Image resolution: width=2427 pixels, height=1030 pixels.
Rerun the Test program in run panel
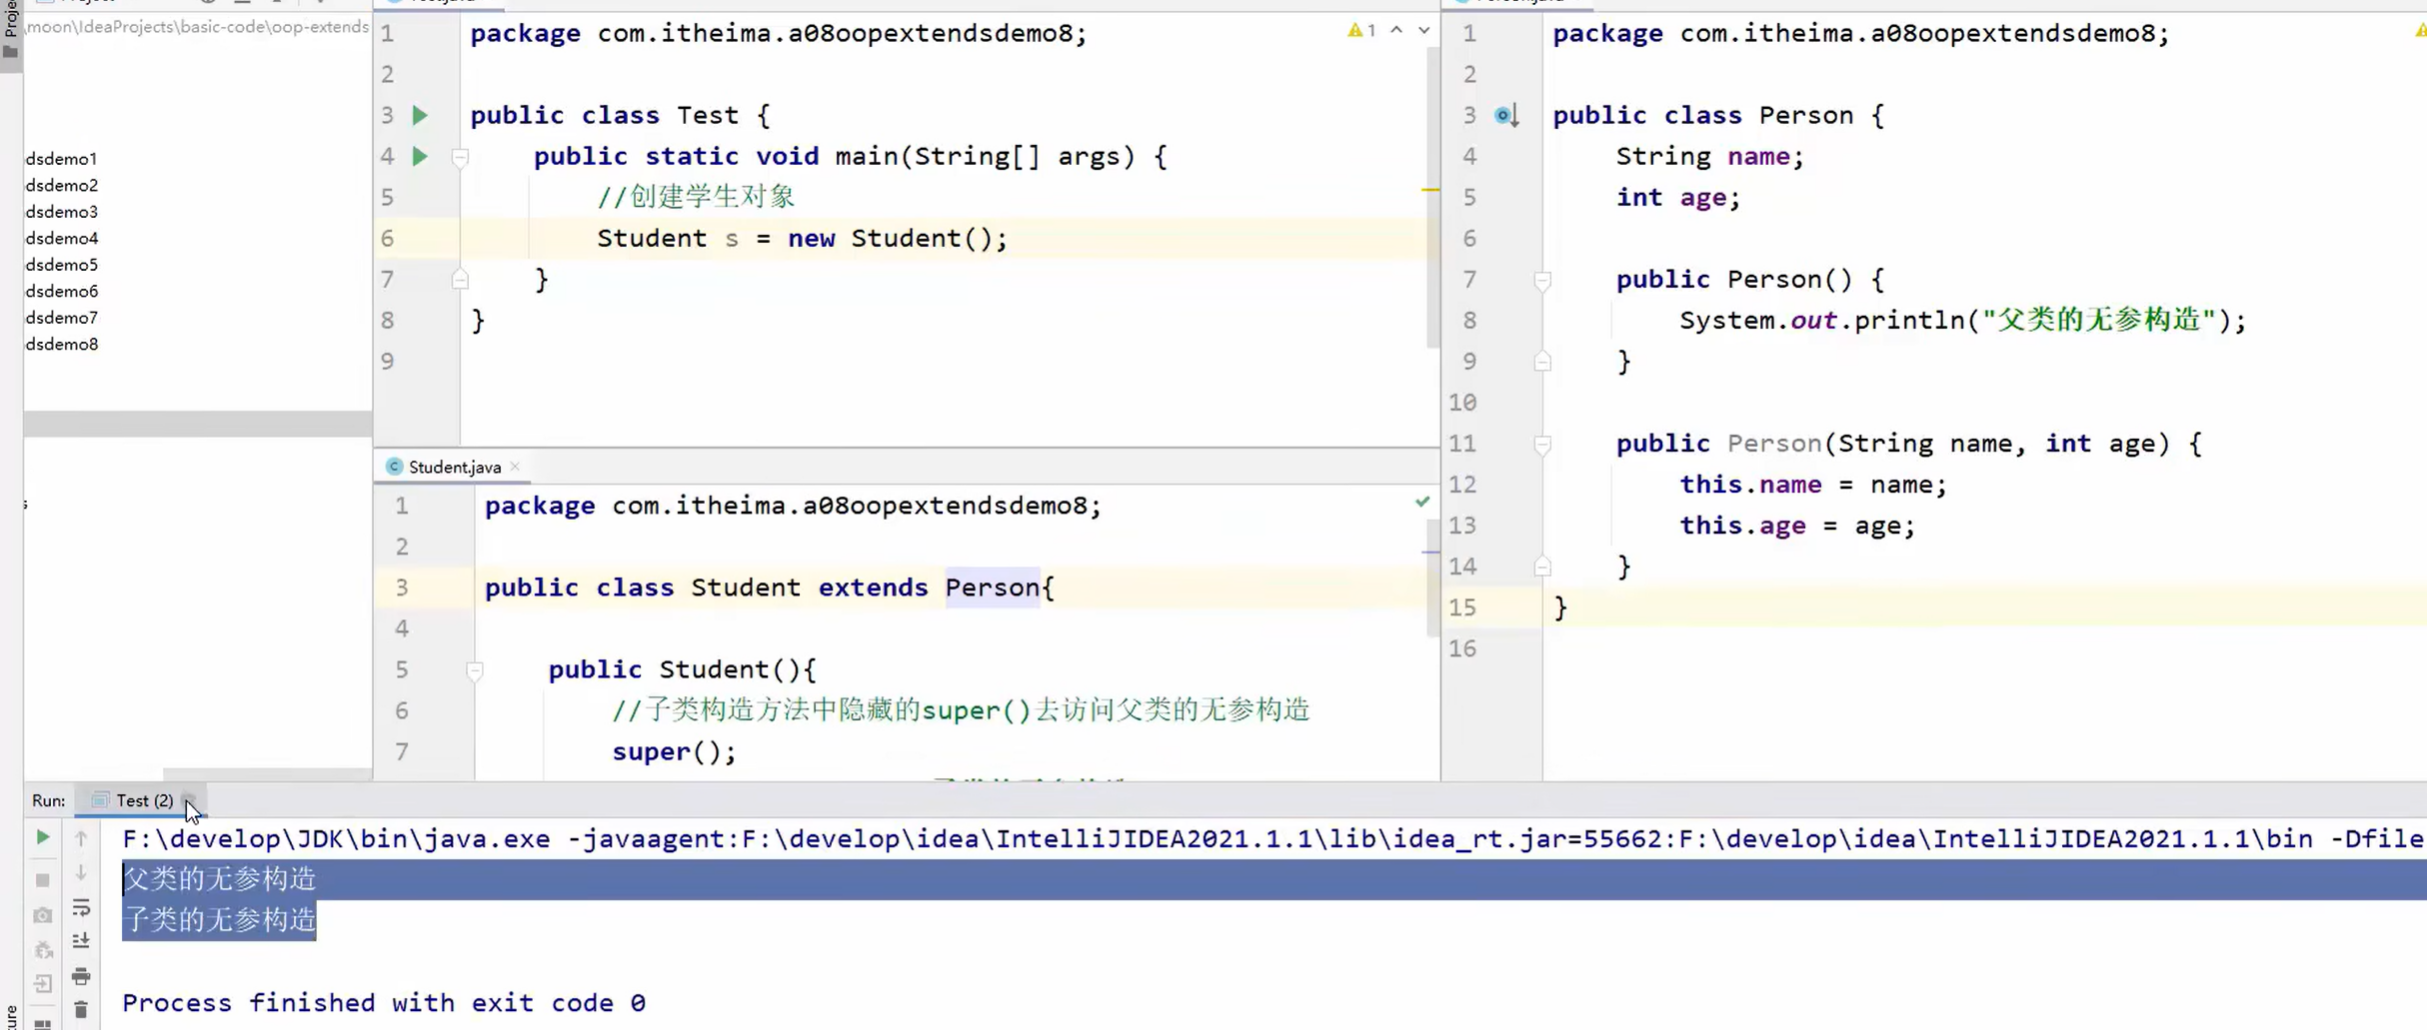click(x=42, y=838)
